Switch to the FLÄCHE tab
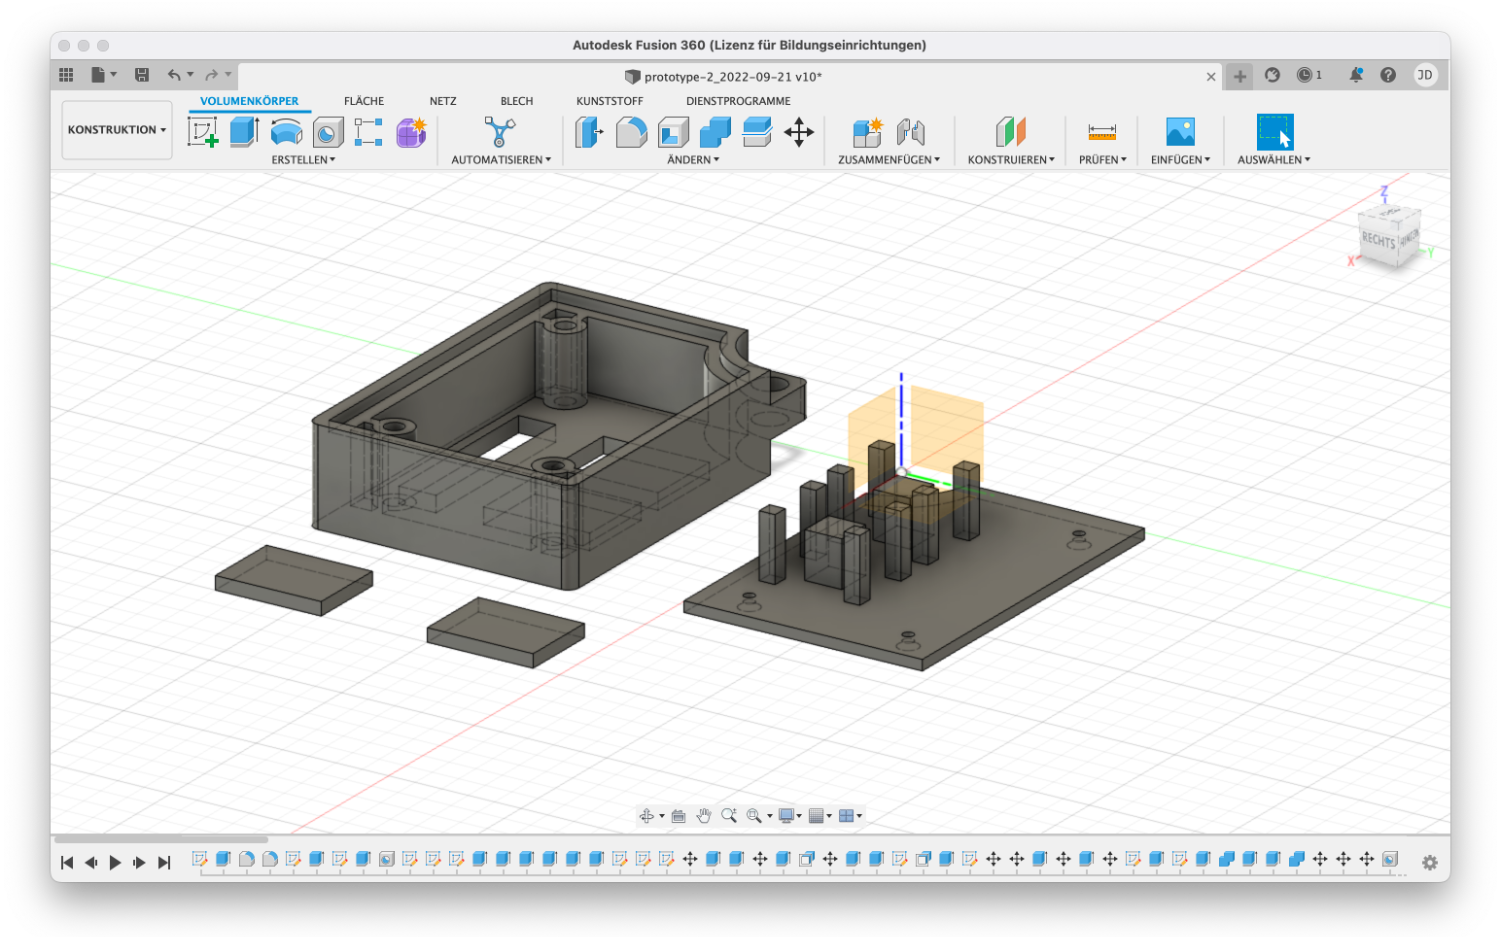1500x937 pixels. [364, 101]
